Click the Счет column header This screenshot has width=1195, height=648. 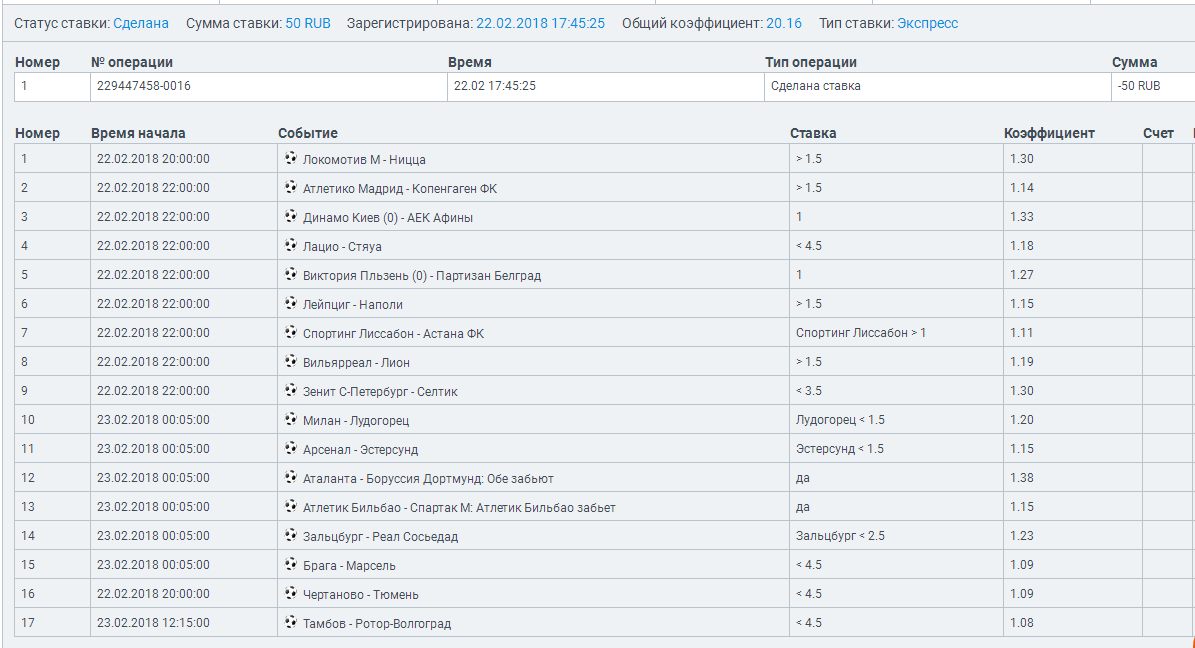coord(1158,133)
